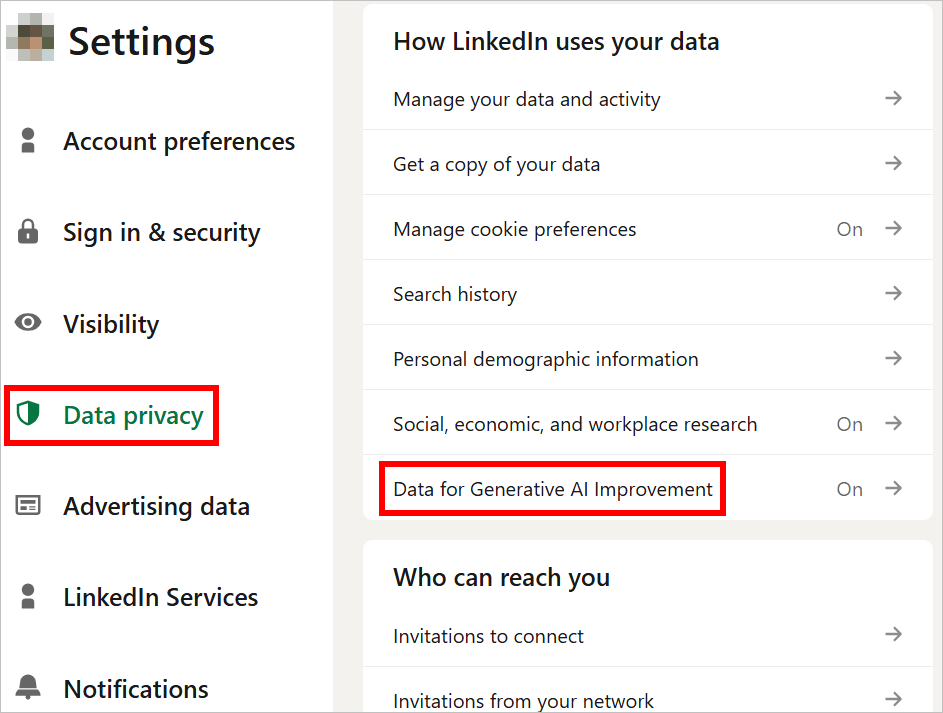
Task: Click the lock icon beside Sign in & security
Action: coord(28,232)
